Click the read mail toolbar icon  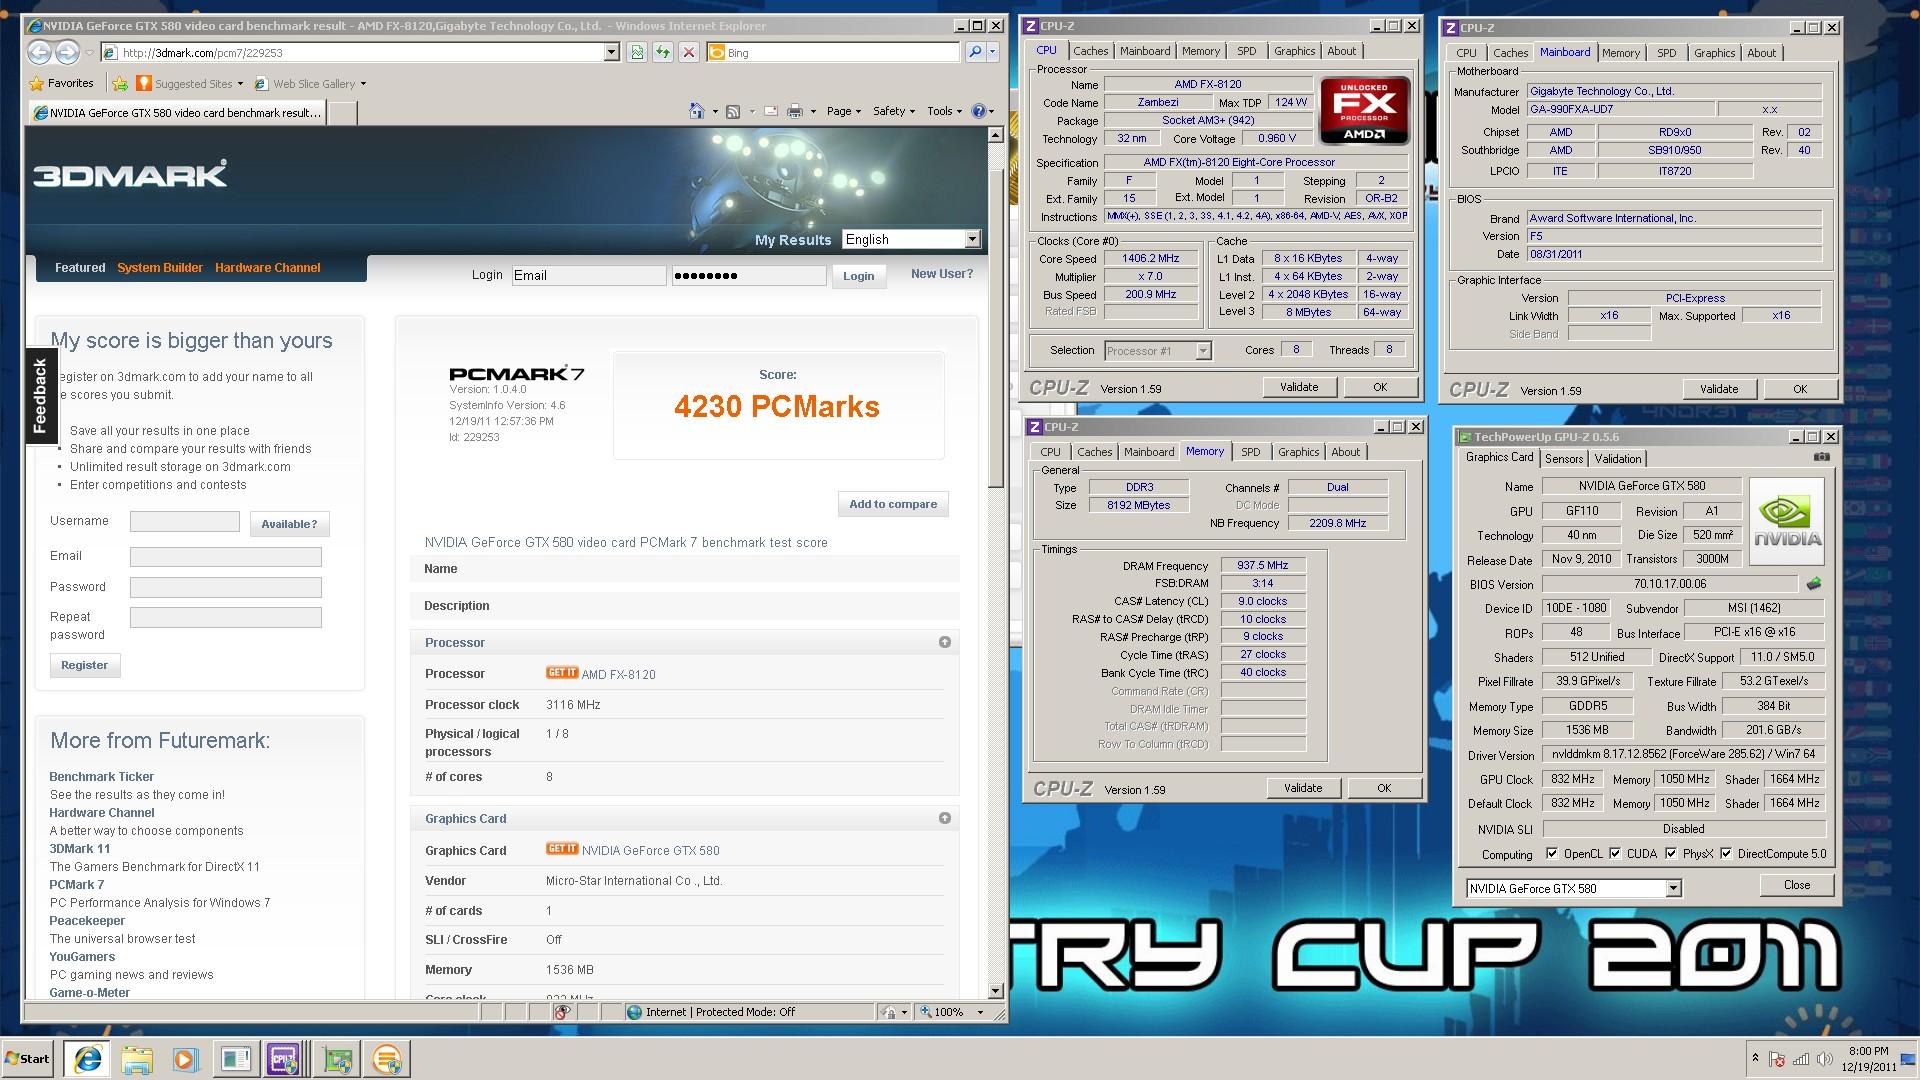(x=771, y=111)
